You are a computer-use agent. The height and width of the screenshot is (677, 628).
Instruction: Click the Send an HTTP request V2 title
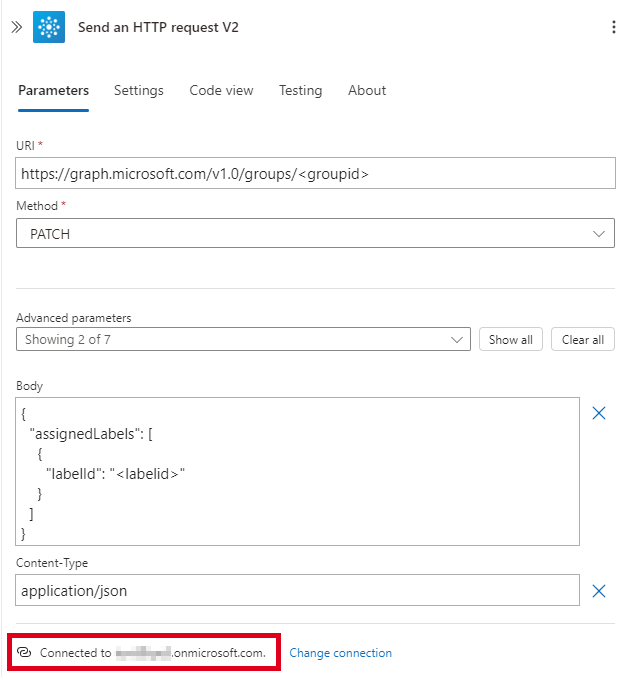(158, 27)
